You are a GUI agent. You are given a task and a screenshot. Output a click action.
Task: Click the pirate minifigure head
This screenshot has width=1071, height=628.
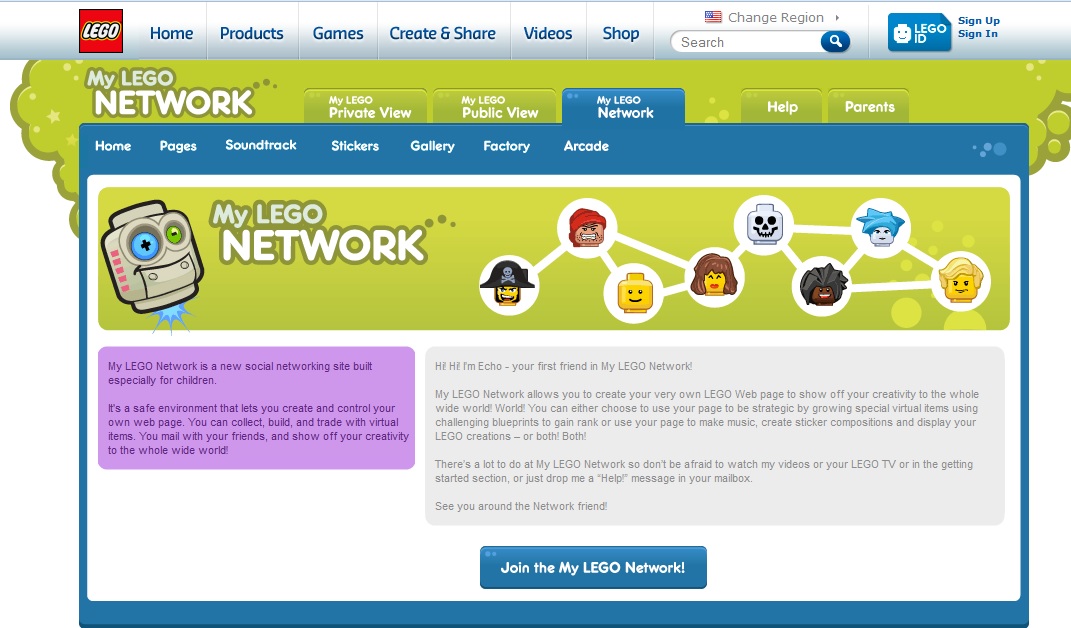(x=507, y=285)
